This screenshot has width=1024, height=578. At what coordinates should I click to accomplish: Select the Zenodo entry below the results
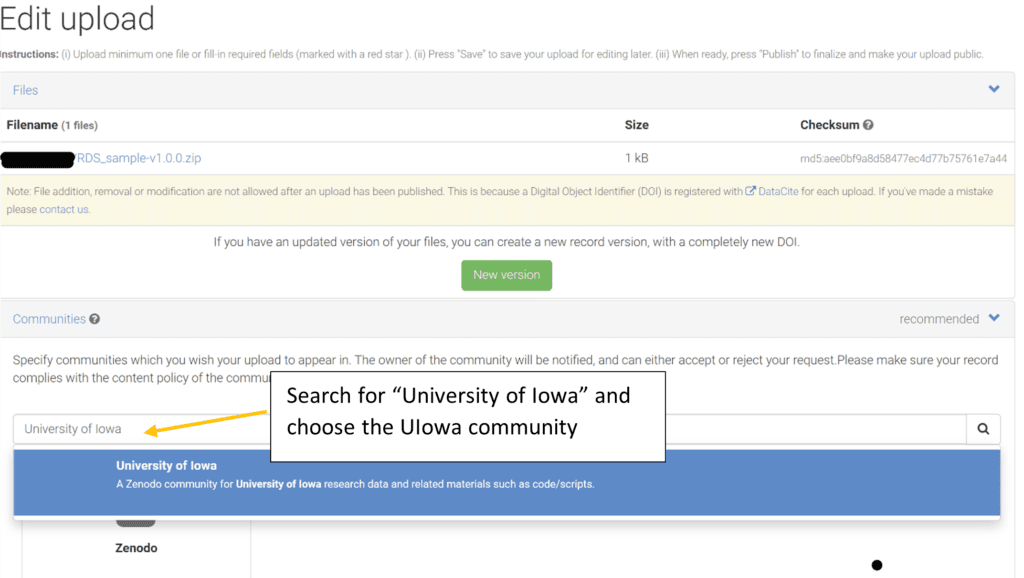135,547
